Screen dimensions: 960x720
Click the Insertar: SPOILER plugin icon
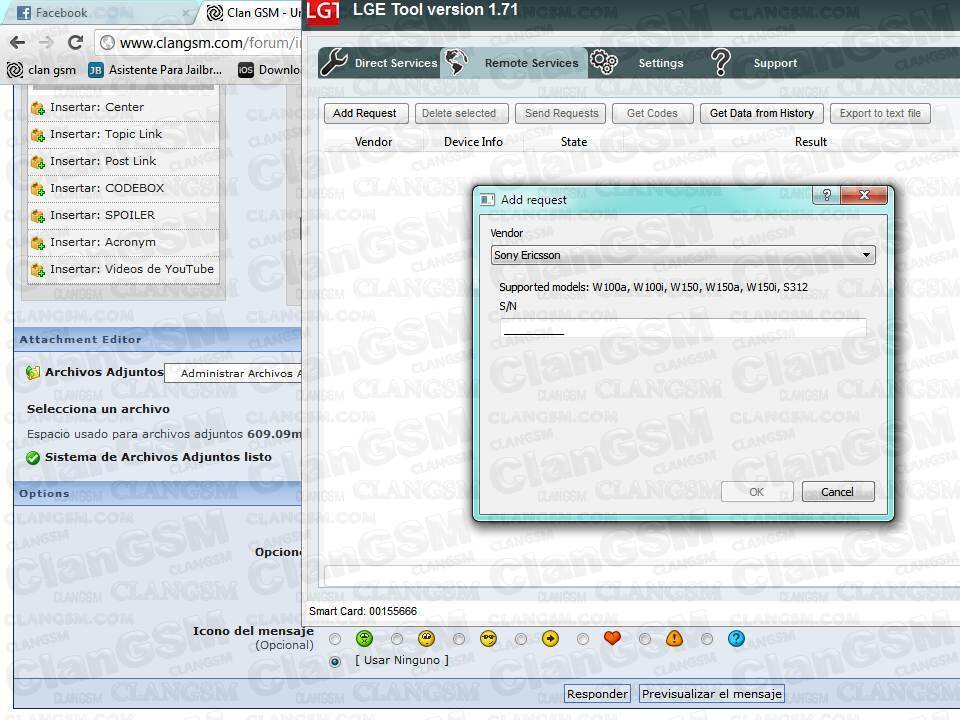click(37, 216)
